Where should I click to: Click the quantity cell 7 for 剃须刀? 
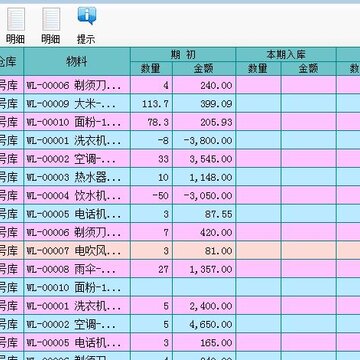click(151, 232)
